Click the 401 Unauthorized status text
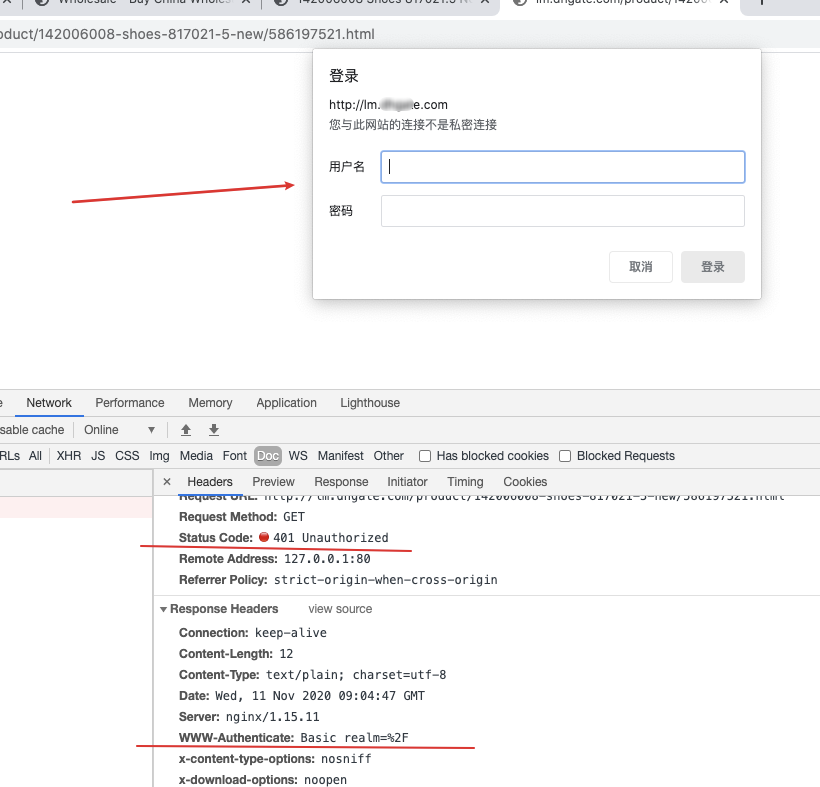Image resolution: width=820 pixels, height=787 pixels. point(331,538)
